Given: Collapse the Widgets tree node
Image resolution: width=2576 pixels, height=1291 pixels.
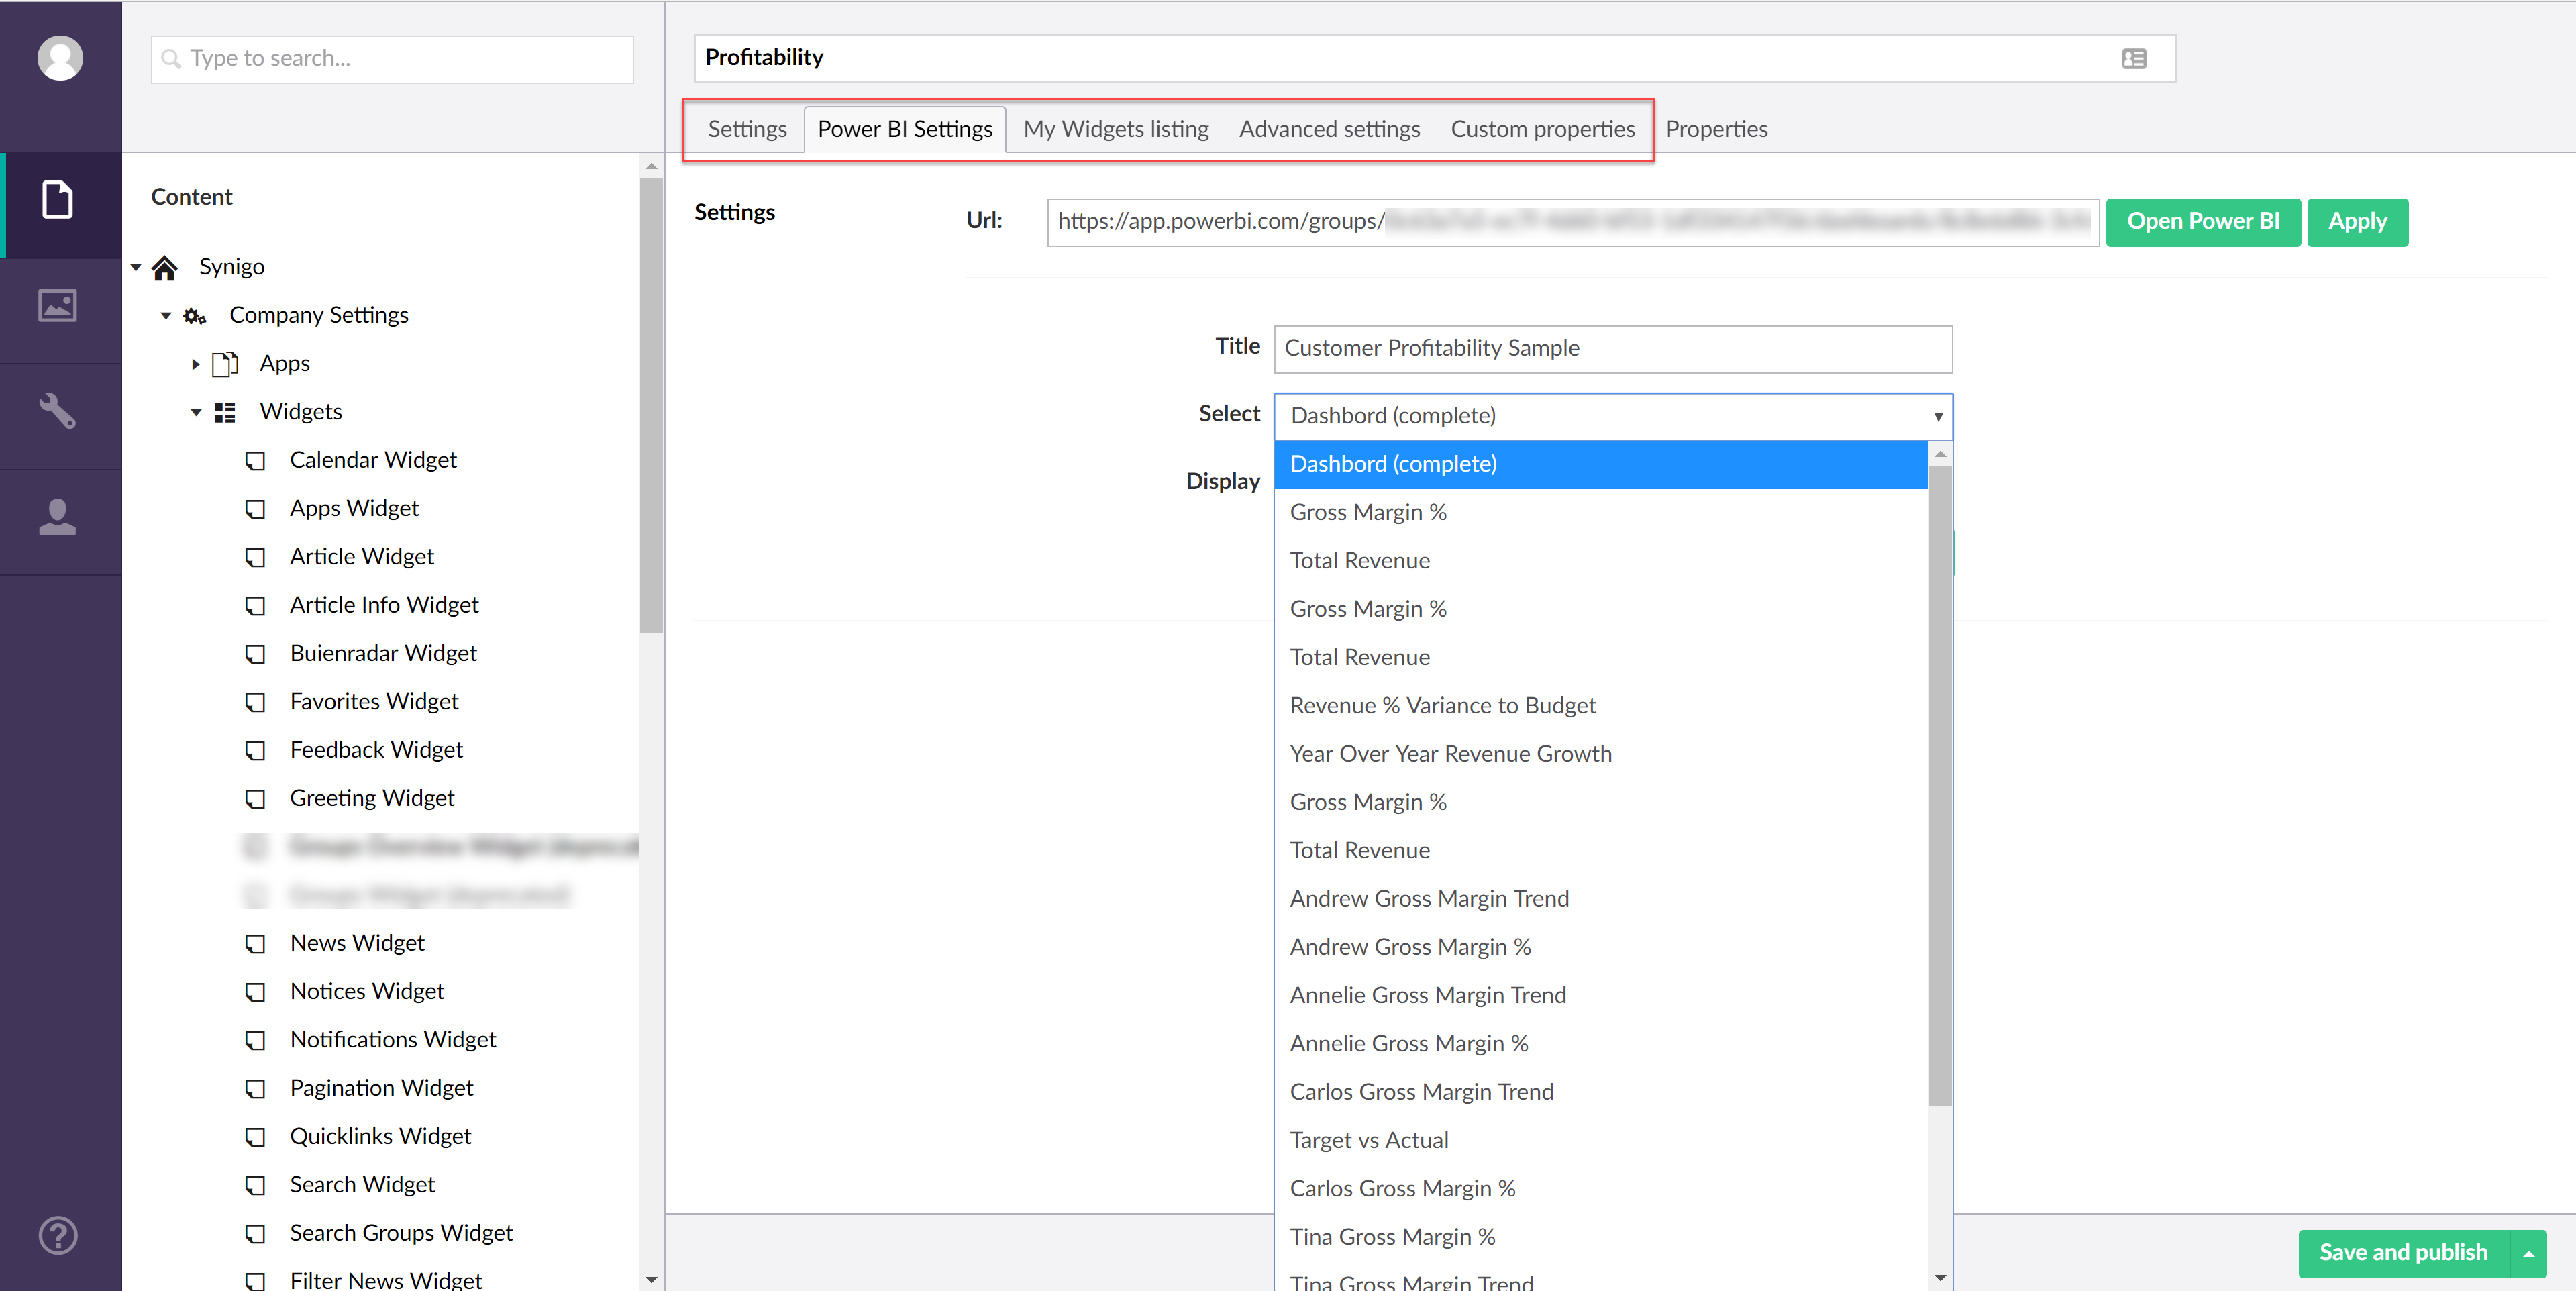Looking at the screenshot, I should (196, 412).
